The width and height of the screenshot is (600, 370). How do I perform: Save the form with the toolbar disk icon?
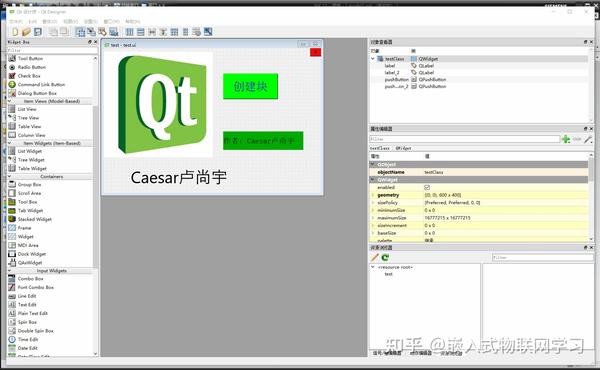(x=38, y=32)
